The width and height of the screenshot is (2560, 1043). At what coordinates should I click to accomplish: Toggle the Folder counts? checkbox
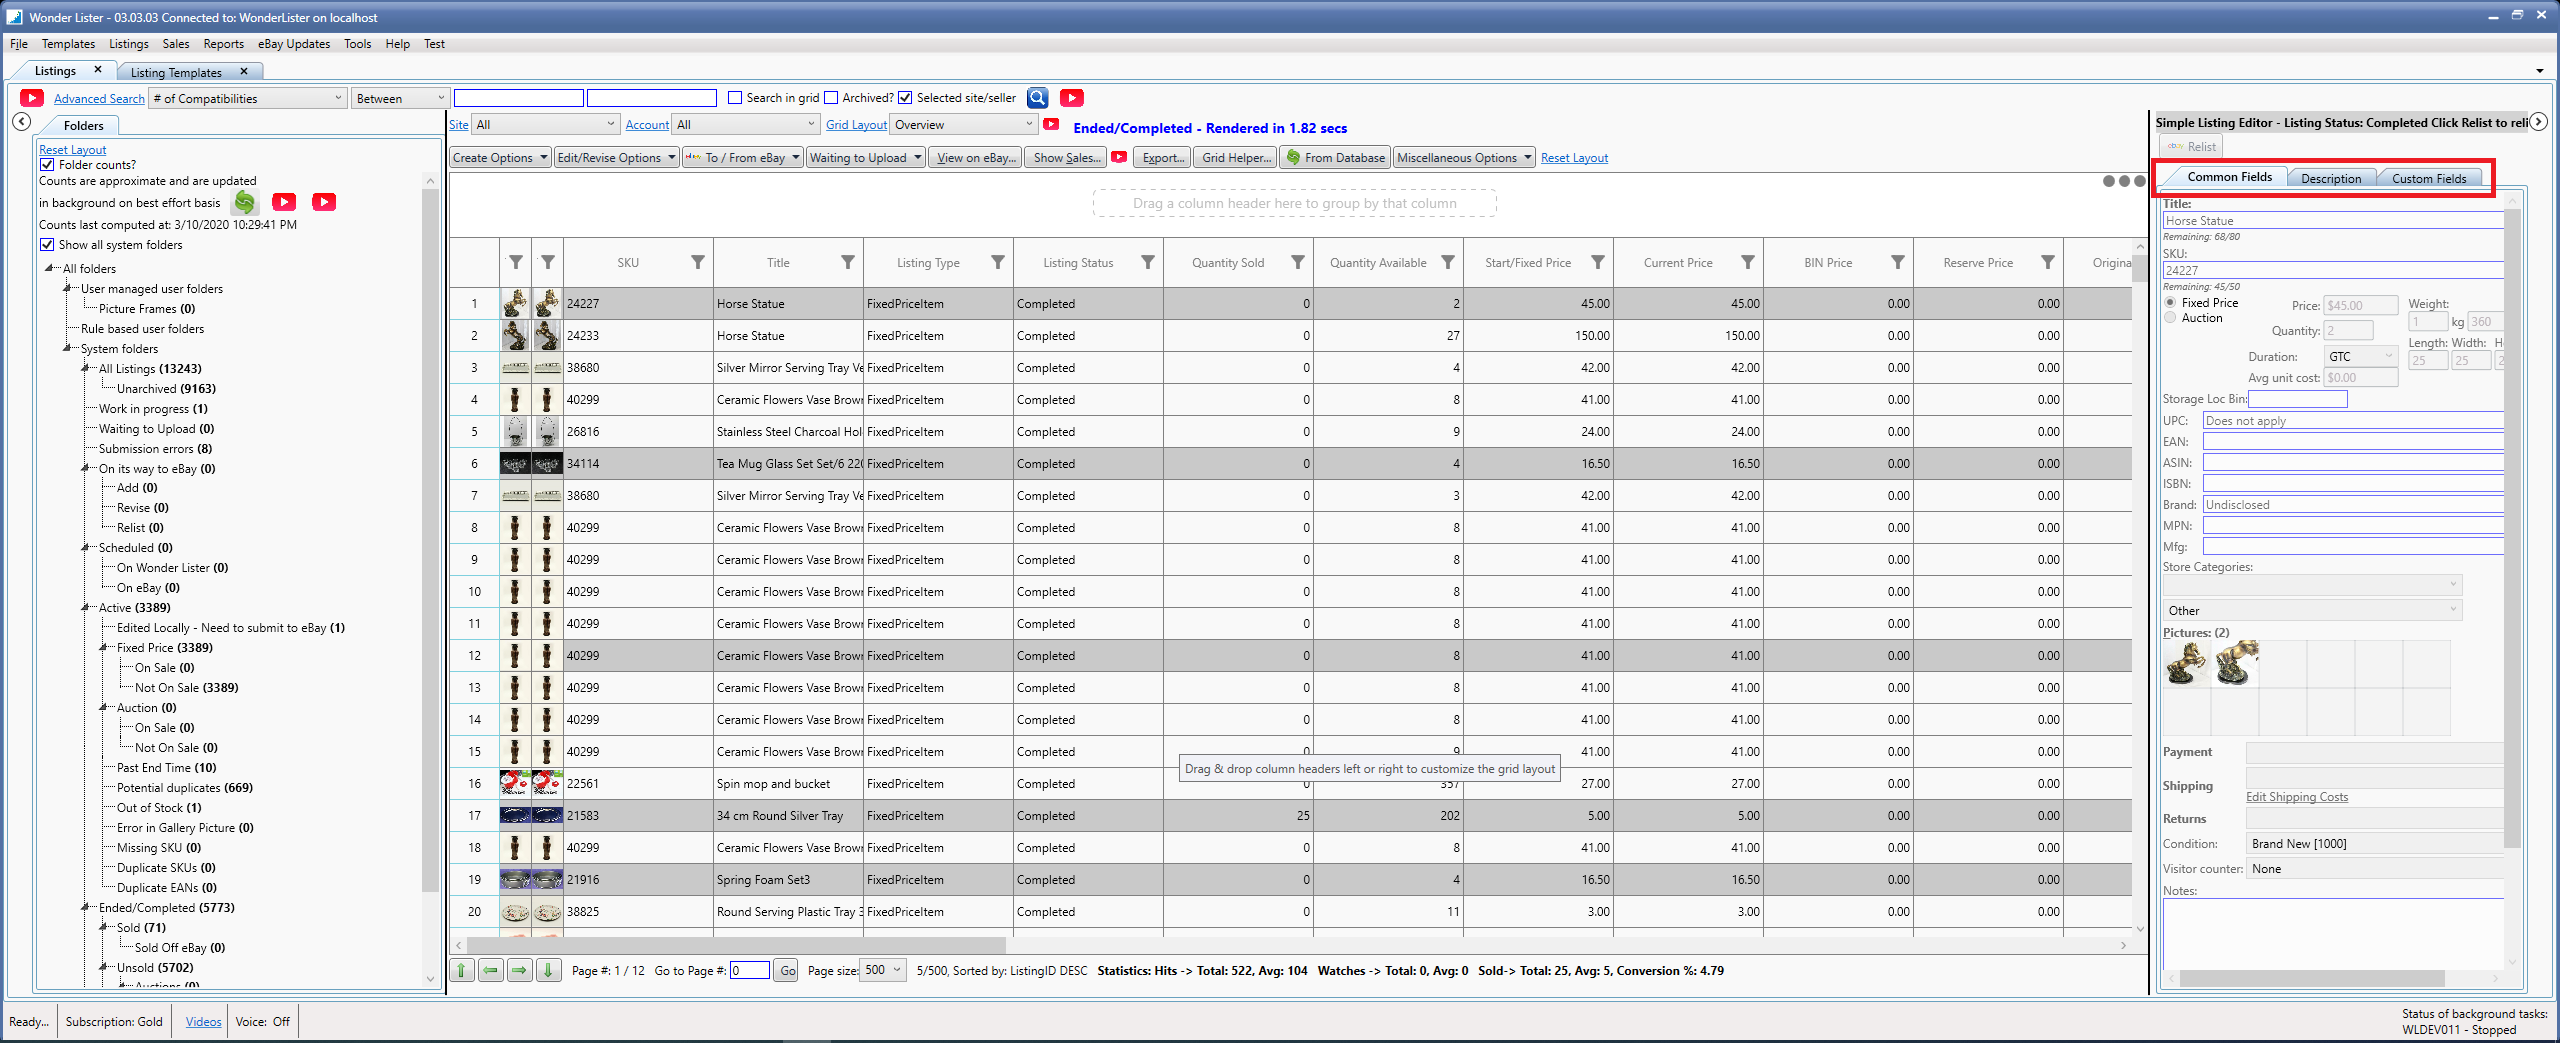tap(47, 165)
